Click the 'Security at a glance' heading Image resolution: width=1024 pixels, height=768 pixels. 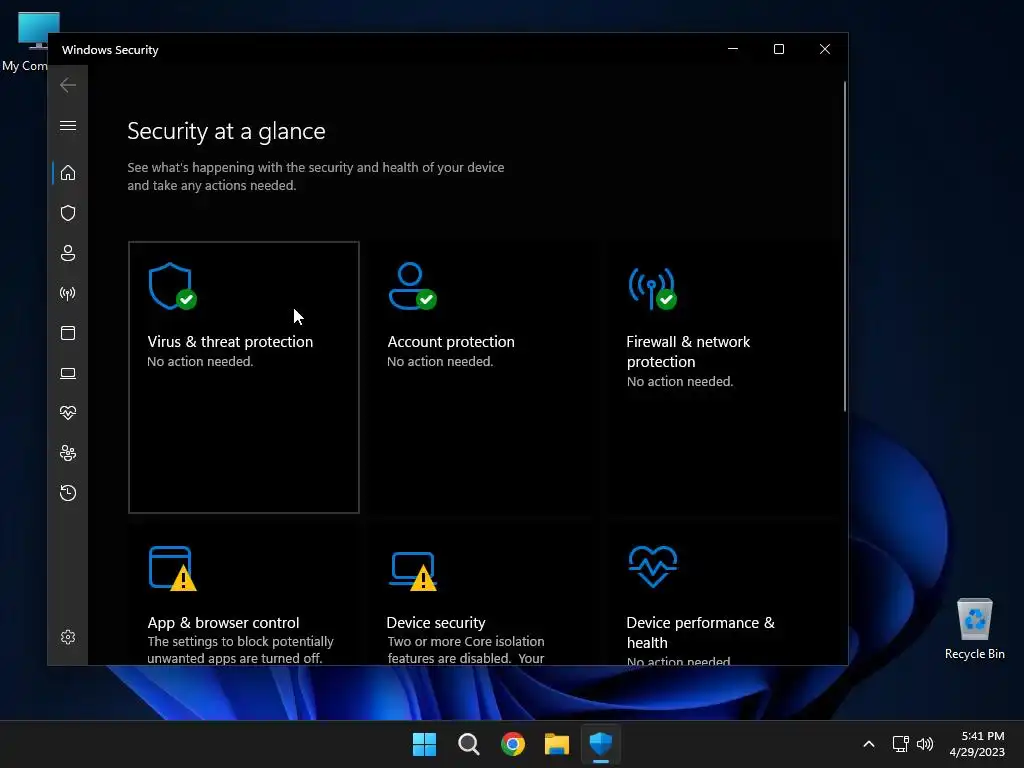(226, 131)
